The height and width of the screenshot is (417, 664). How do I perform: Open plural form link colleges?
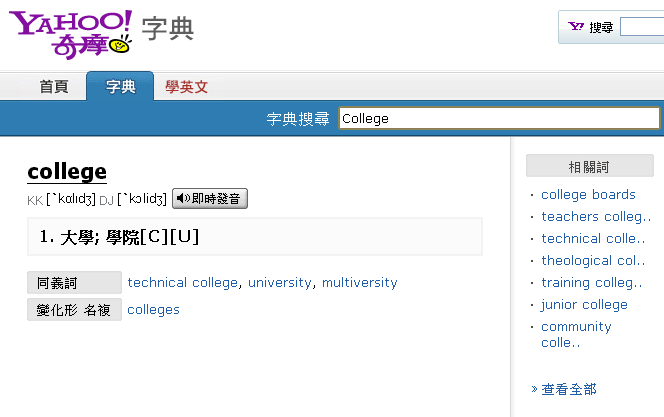pos(153,310)
